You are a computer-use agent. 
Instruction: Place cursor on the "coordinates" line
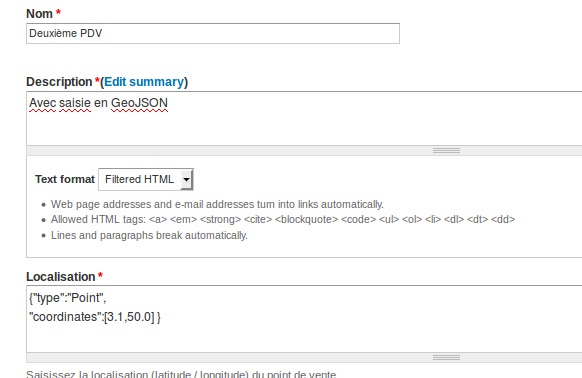click(95, 317)
